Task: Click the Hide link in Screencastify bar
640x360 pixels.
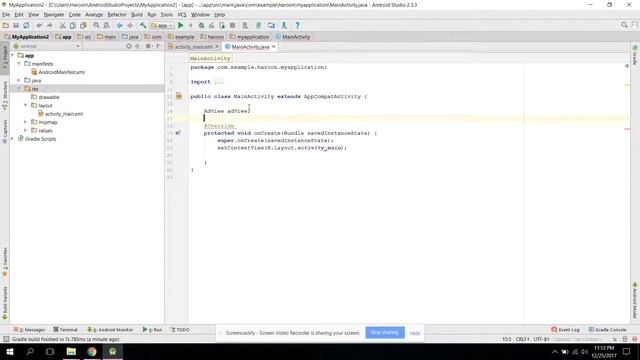Action: coord(415,333)
